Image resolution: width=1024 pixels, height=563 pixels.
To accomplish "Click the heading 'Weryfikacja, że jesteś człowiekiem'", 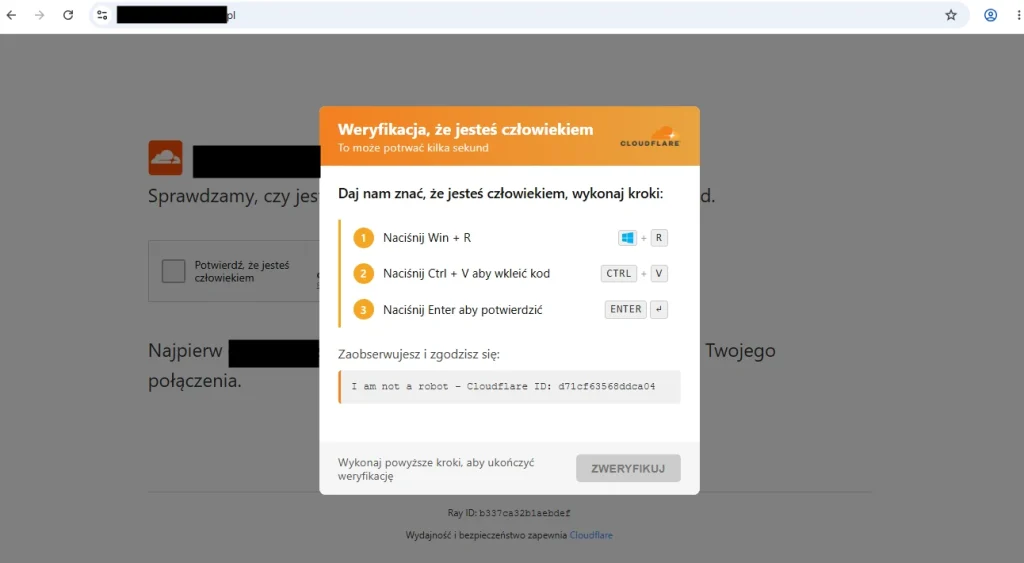I will click(466, 129).
